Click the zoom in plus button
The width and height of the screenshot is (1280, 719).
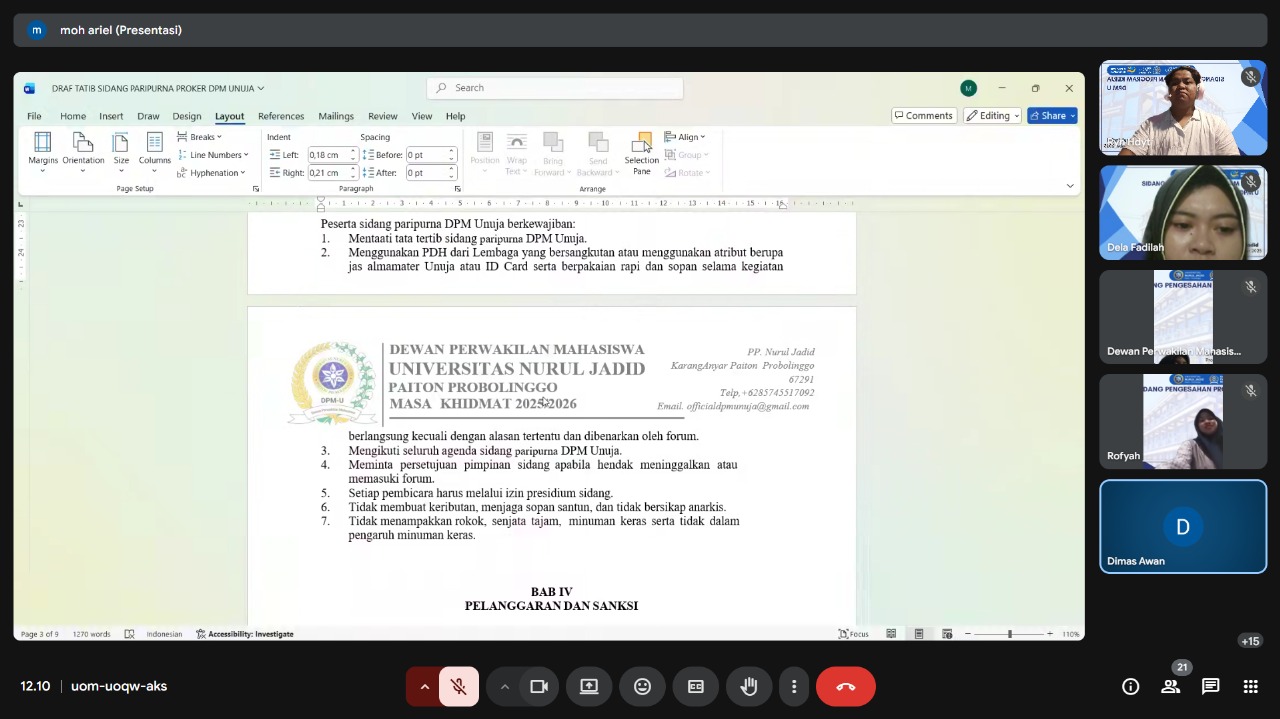(x=1050, y=634)
